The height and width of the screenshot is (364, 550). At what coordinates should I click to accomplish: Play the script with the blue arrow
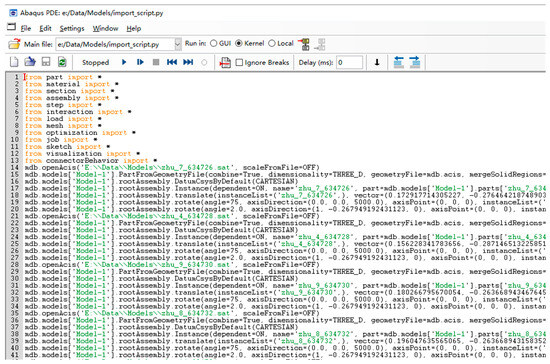click(x=124, y=62)
